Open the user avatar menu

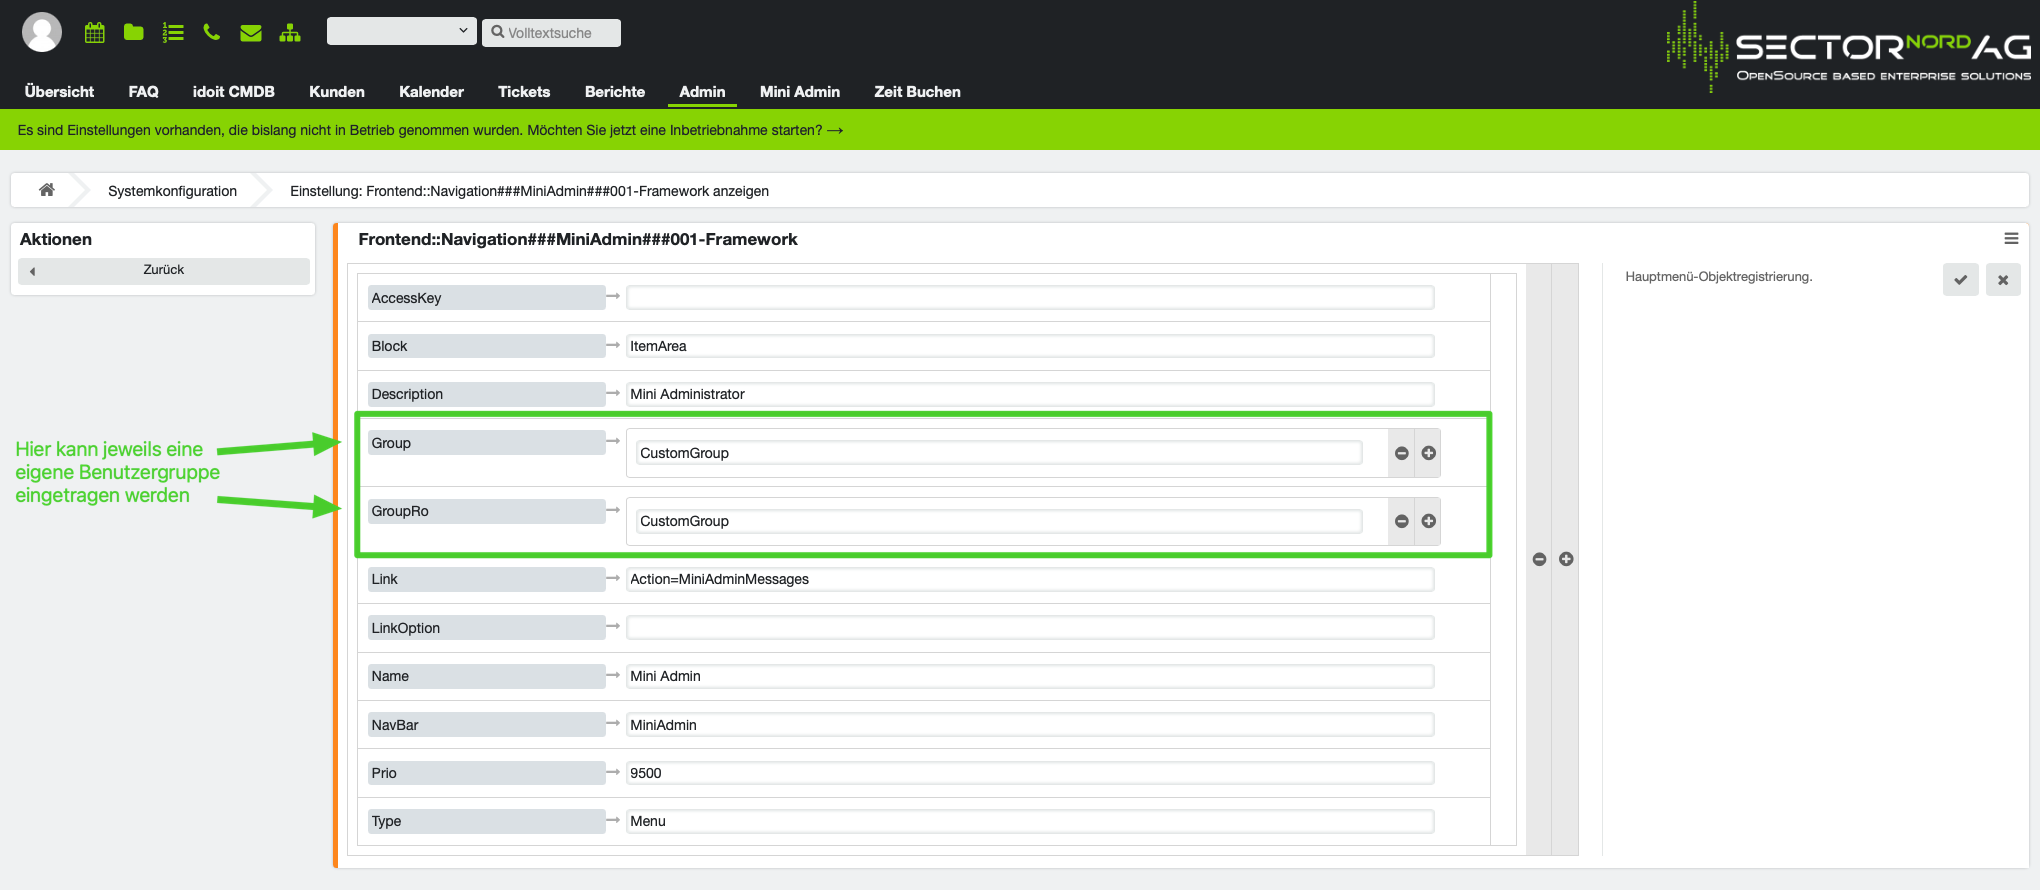(42, 32)
